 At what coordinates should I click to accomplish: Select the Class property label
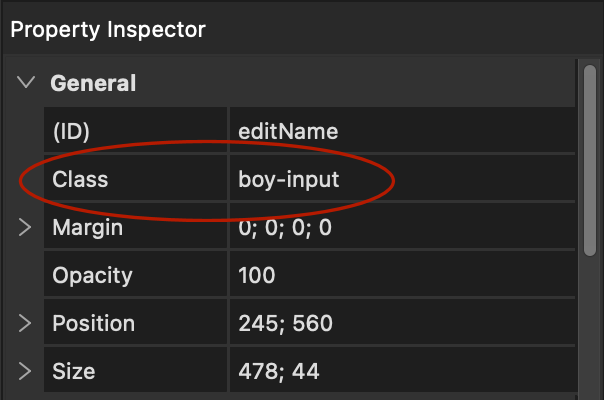80,180
